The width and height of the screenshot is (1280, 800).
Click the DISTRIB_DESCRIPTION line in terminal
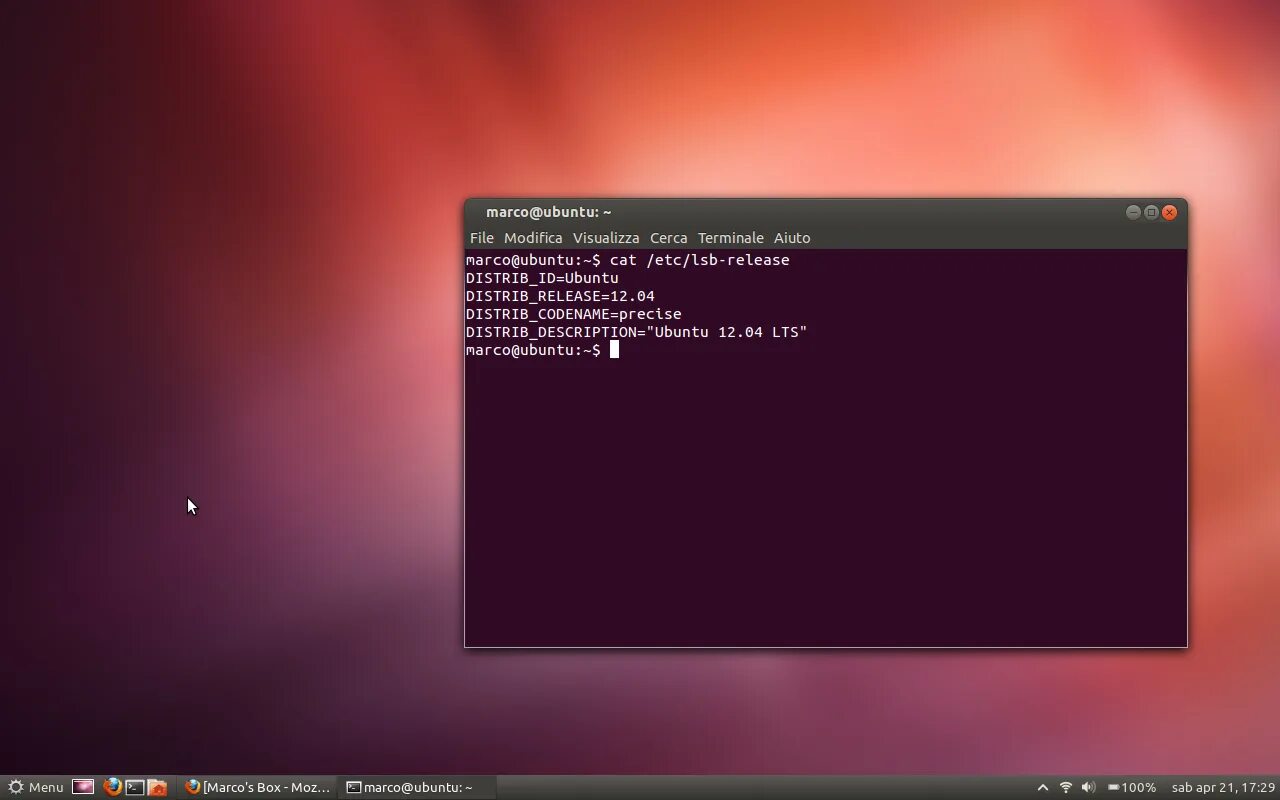[636, 332]
